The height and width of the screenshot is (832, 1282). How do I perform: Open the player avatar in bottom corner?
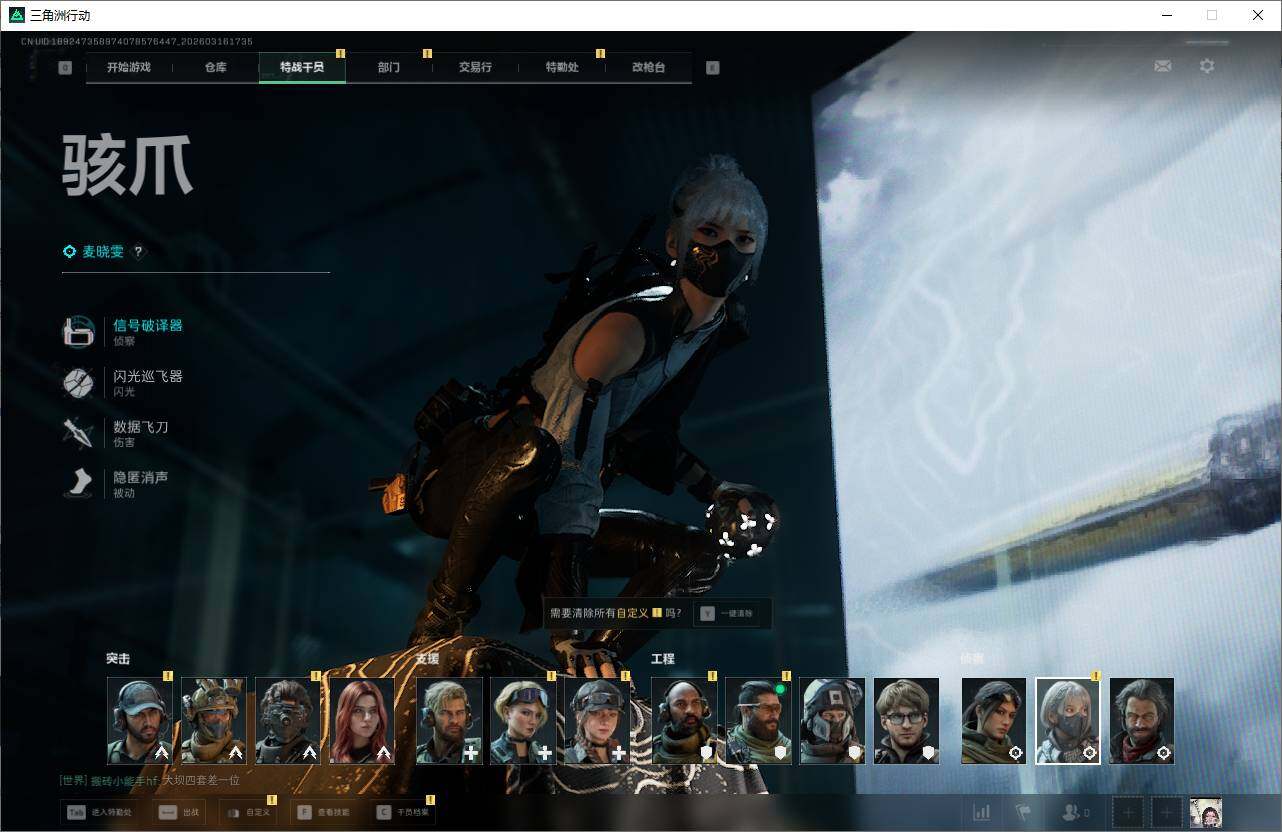coord(1205,813)
